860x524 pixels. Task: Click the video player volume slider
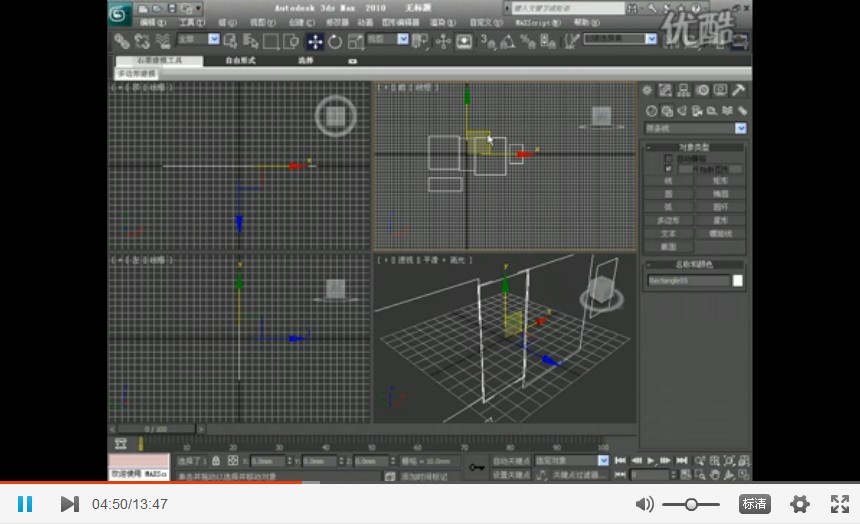691,504
